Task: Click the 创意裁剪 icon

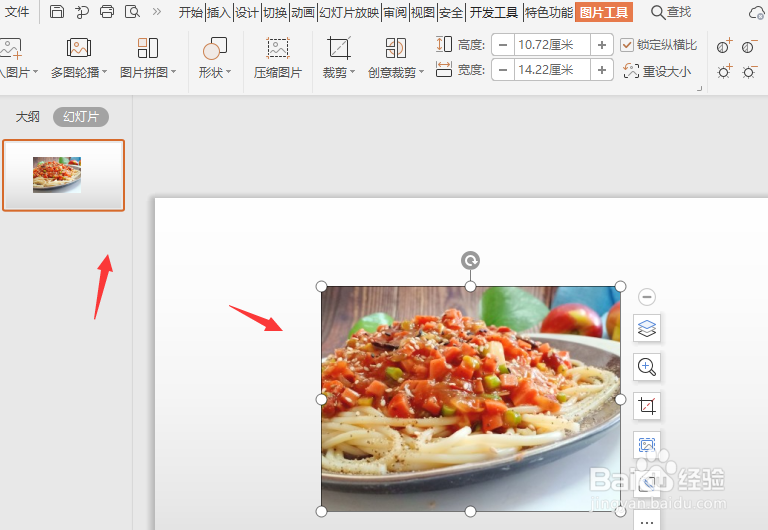Action: (x=396, y=48)
